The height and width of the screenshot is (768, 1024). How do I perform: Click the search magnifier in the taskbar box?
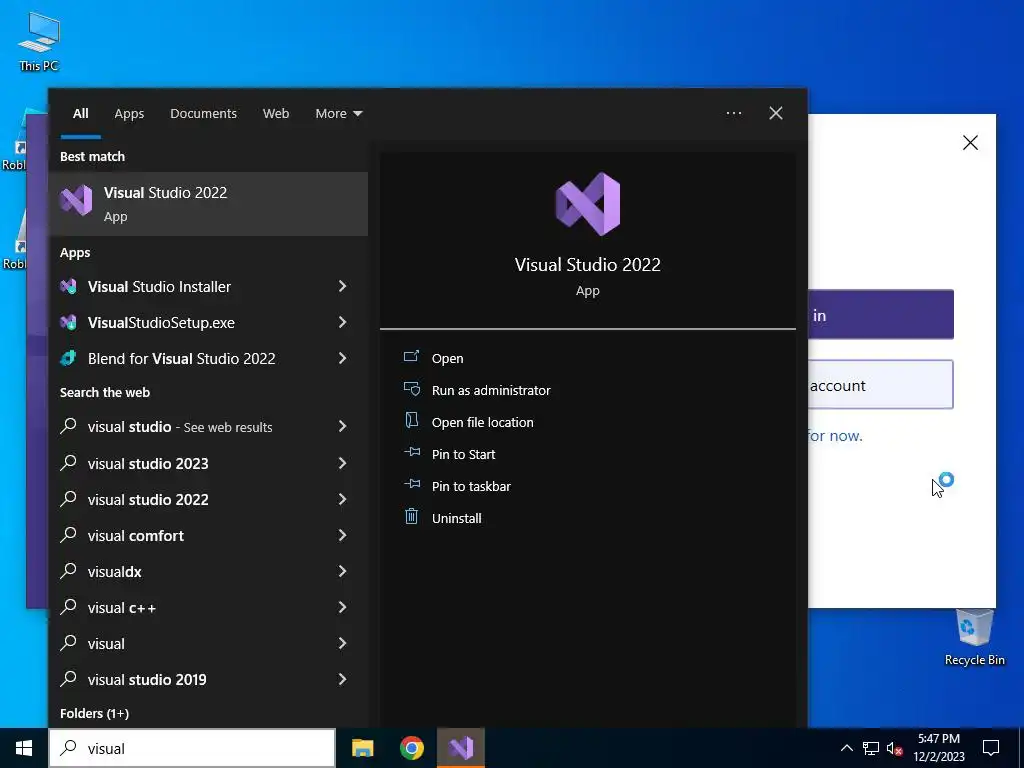coord(69,748)
